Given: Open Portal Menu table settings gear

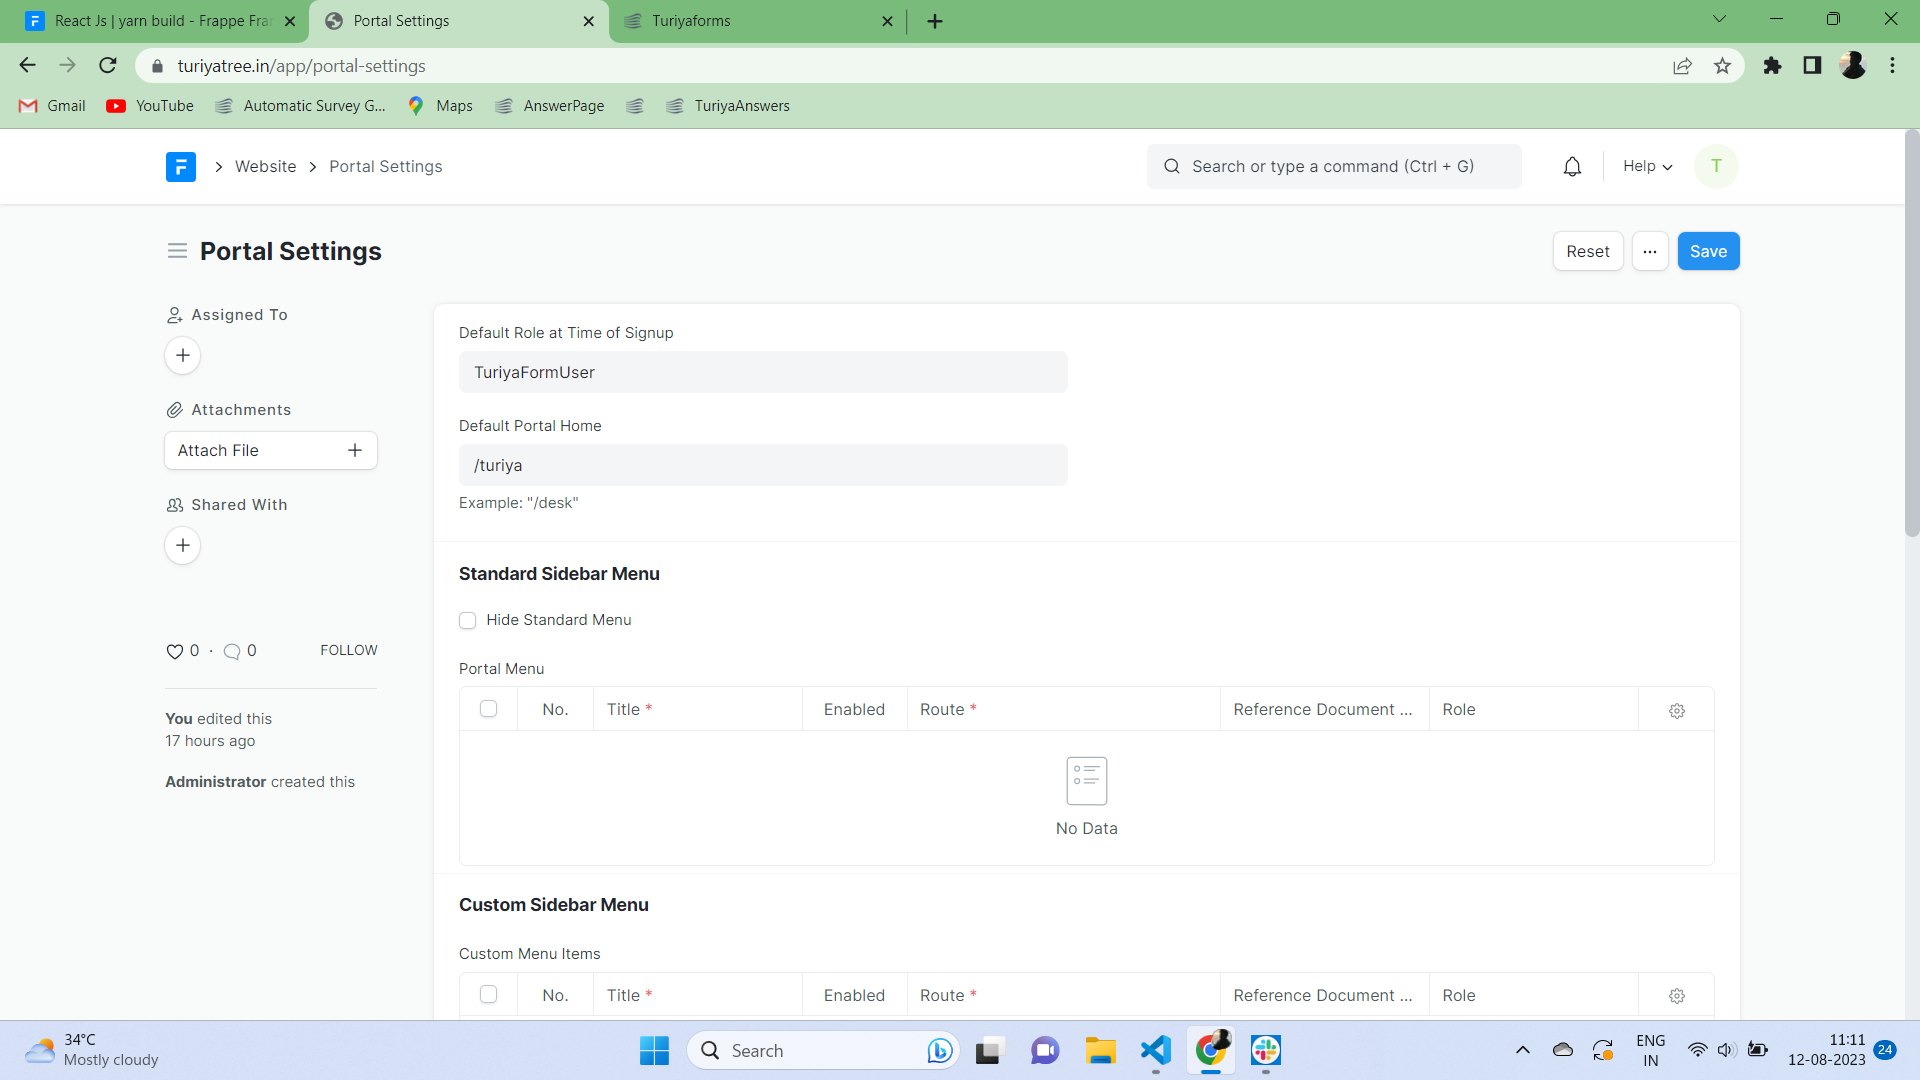Looking at the screenshot, I should (1677, 710).
